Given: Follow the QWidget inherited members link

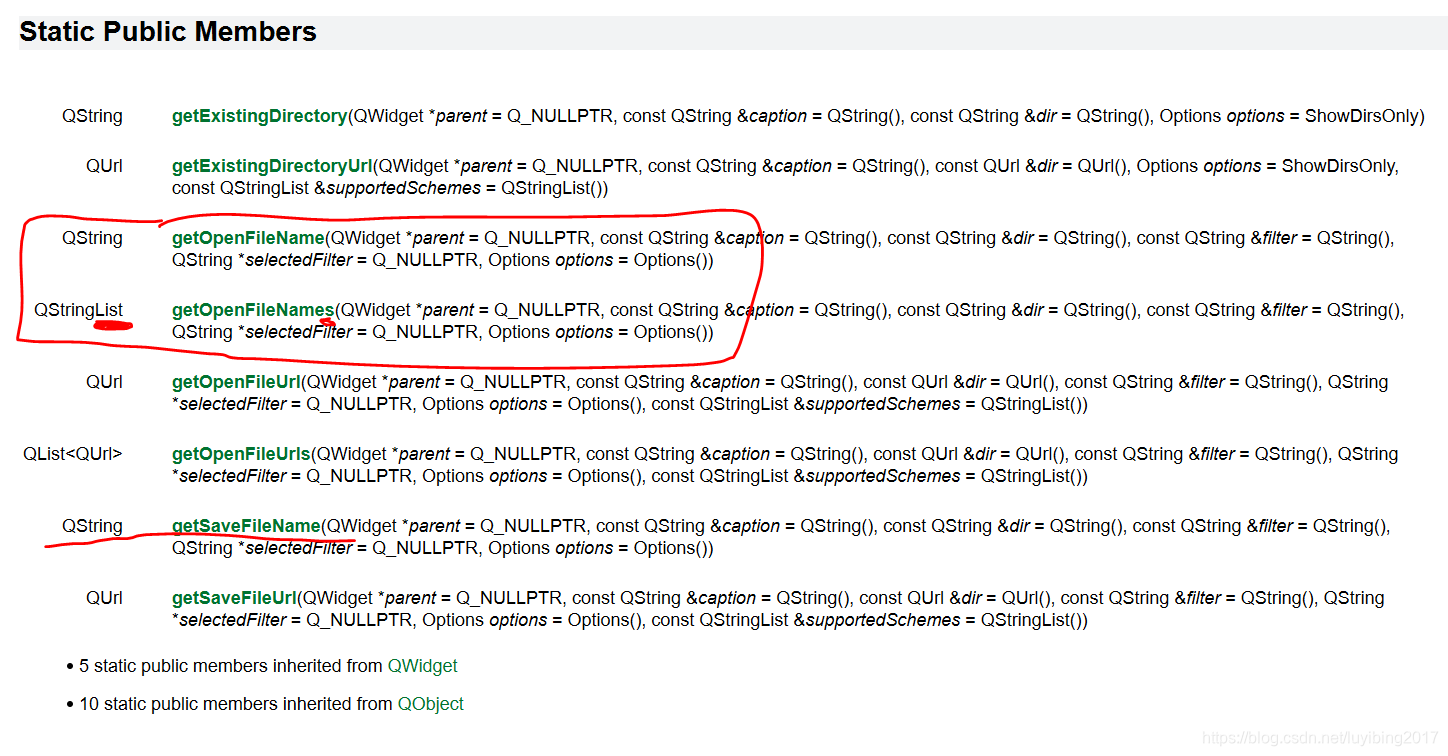Looking at the screenshot, I should 422,666.
